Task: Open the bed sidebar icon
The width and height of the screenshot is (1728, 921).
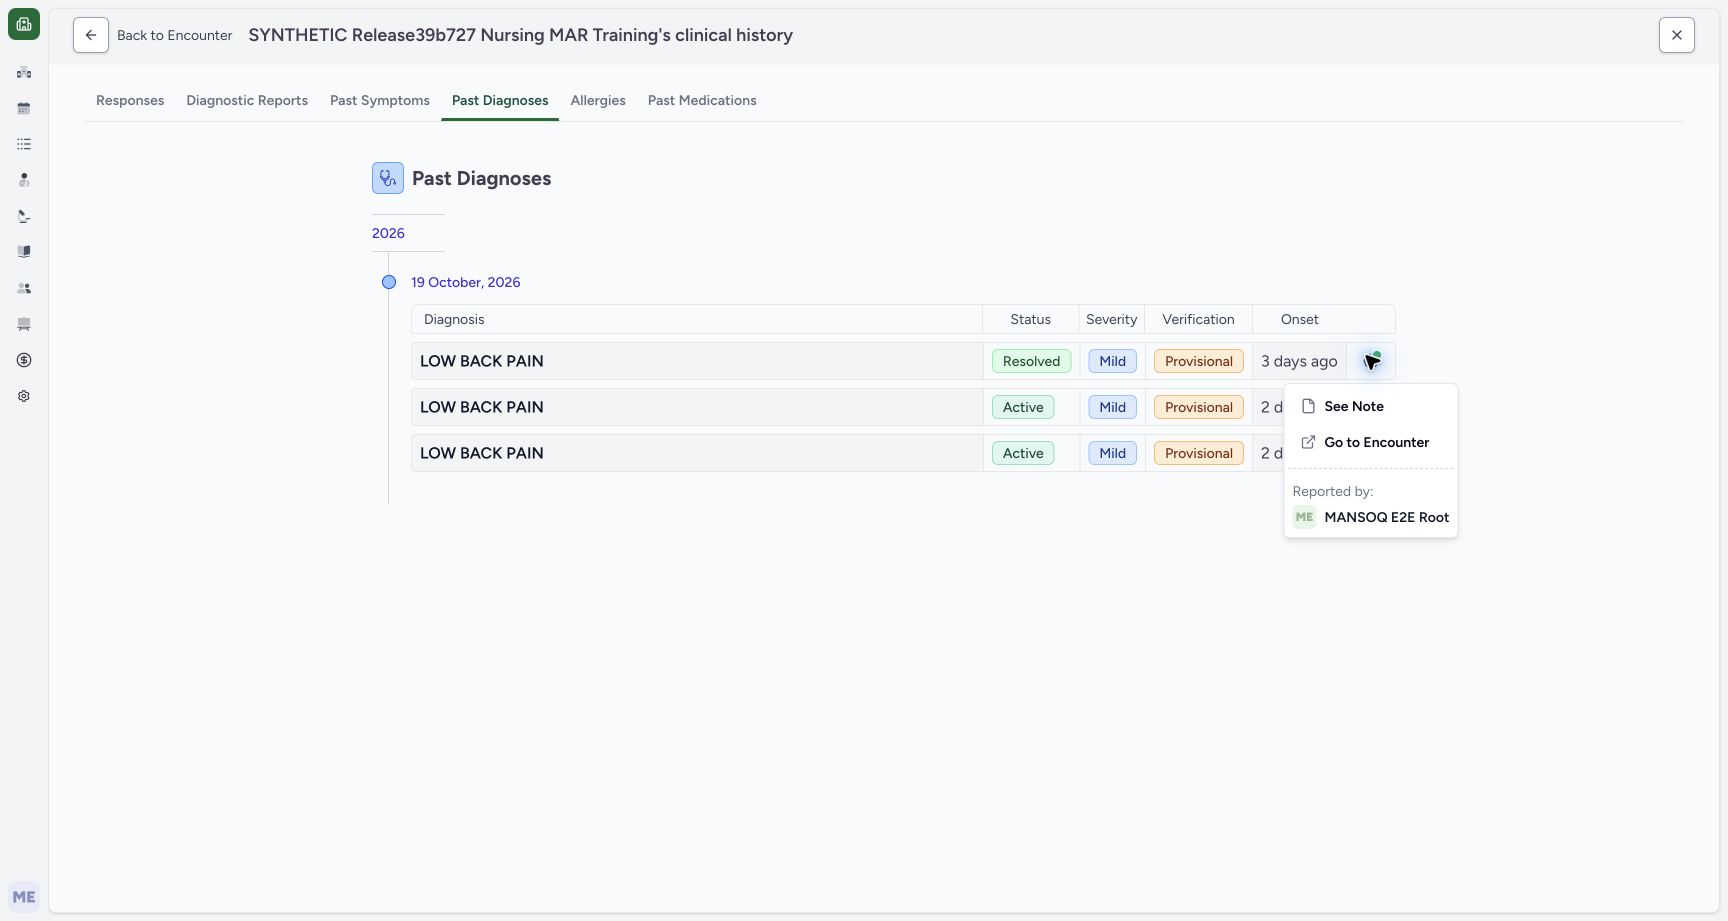Action: (24, 324)
